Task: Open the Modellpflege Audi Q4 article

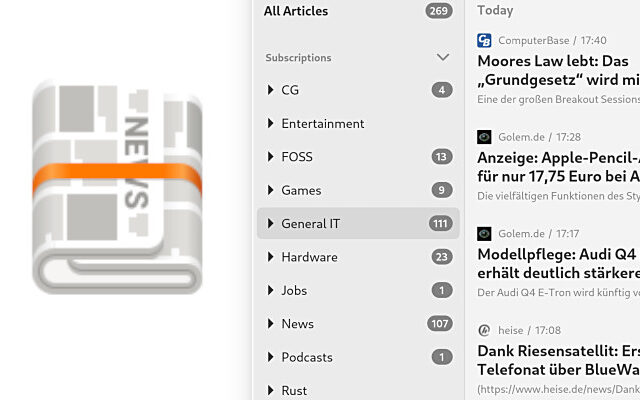Action: 557,263
